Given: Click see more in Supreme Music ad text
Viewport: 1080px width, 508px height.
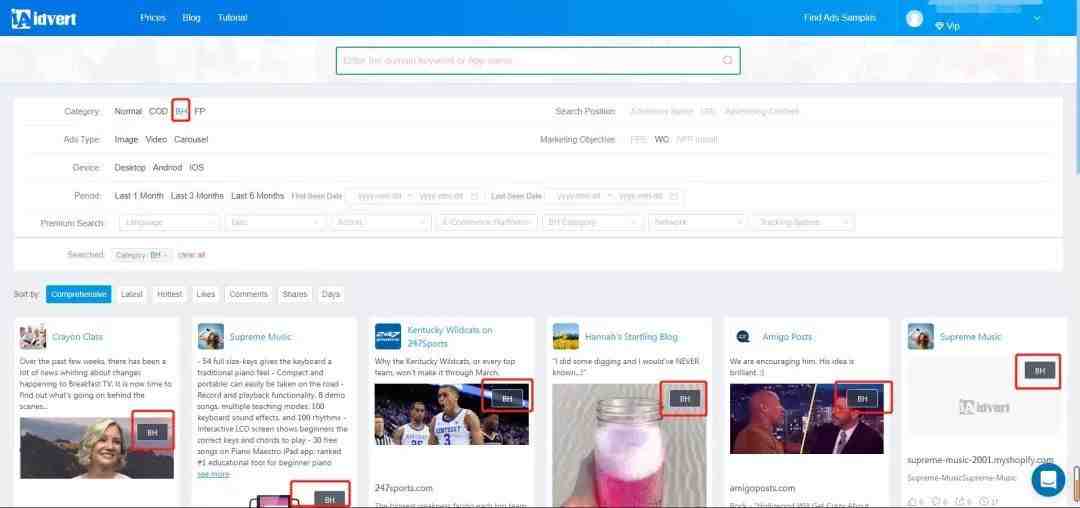Looking at the screenshot, I should 214,474.
